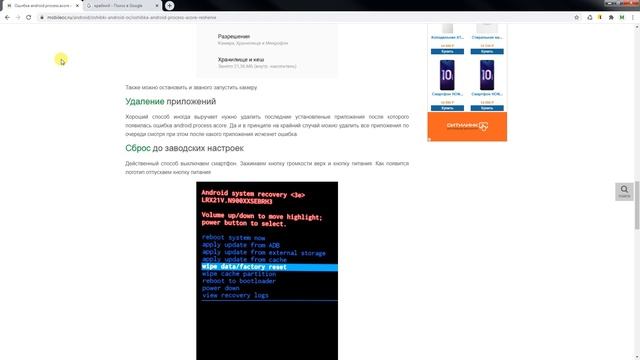Go back to the previous page
The width and height of the screenshot is (640, 360).
pos(7,18)
